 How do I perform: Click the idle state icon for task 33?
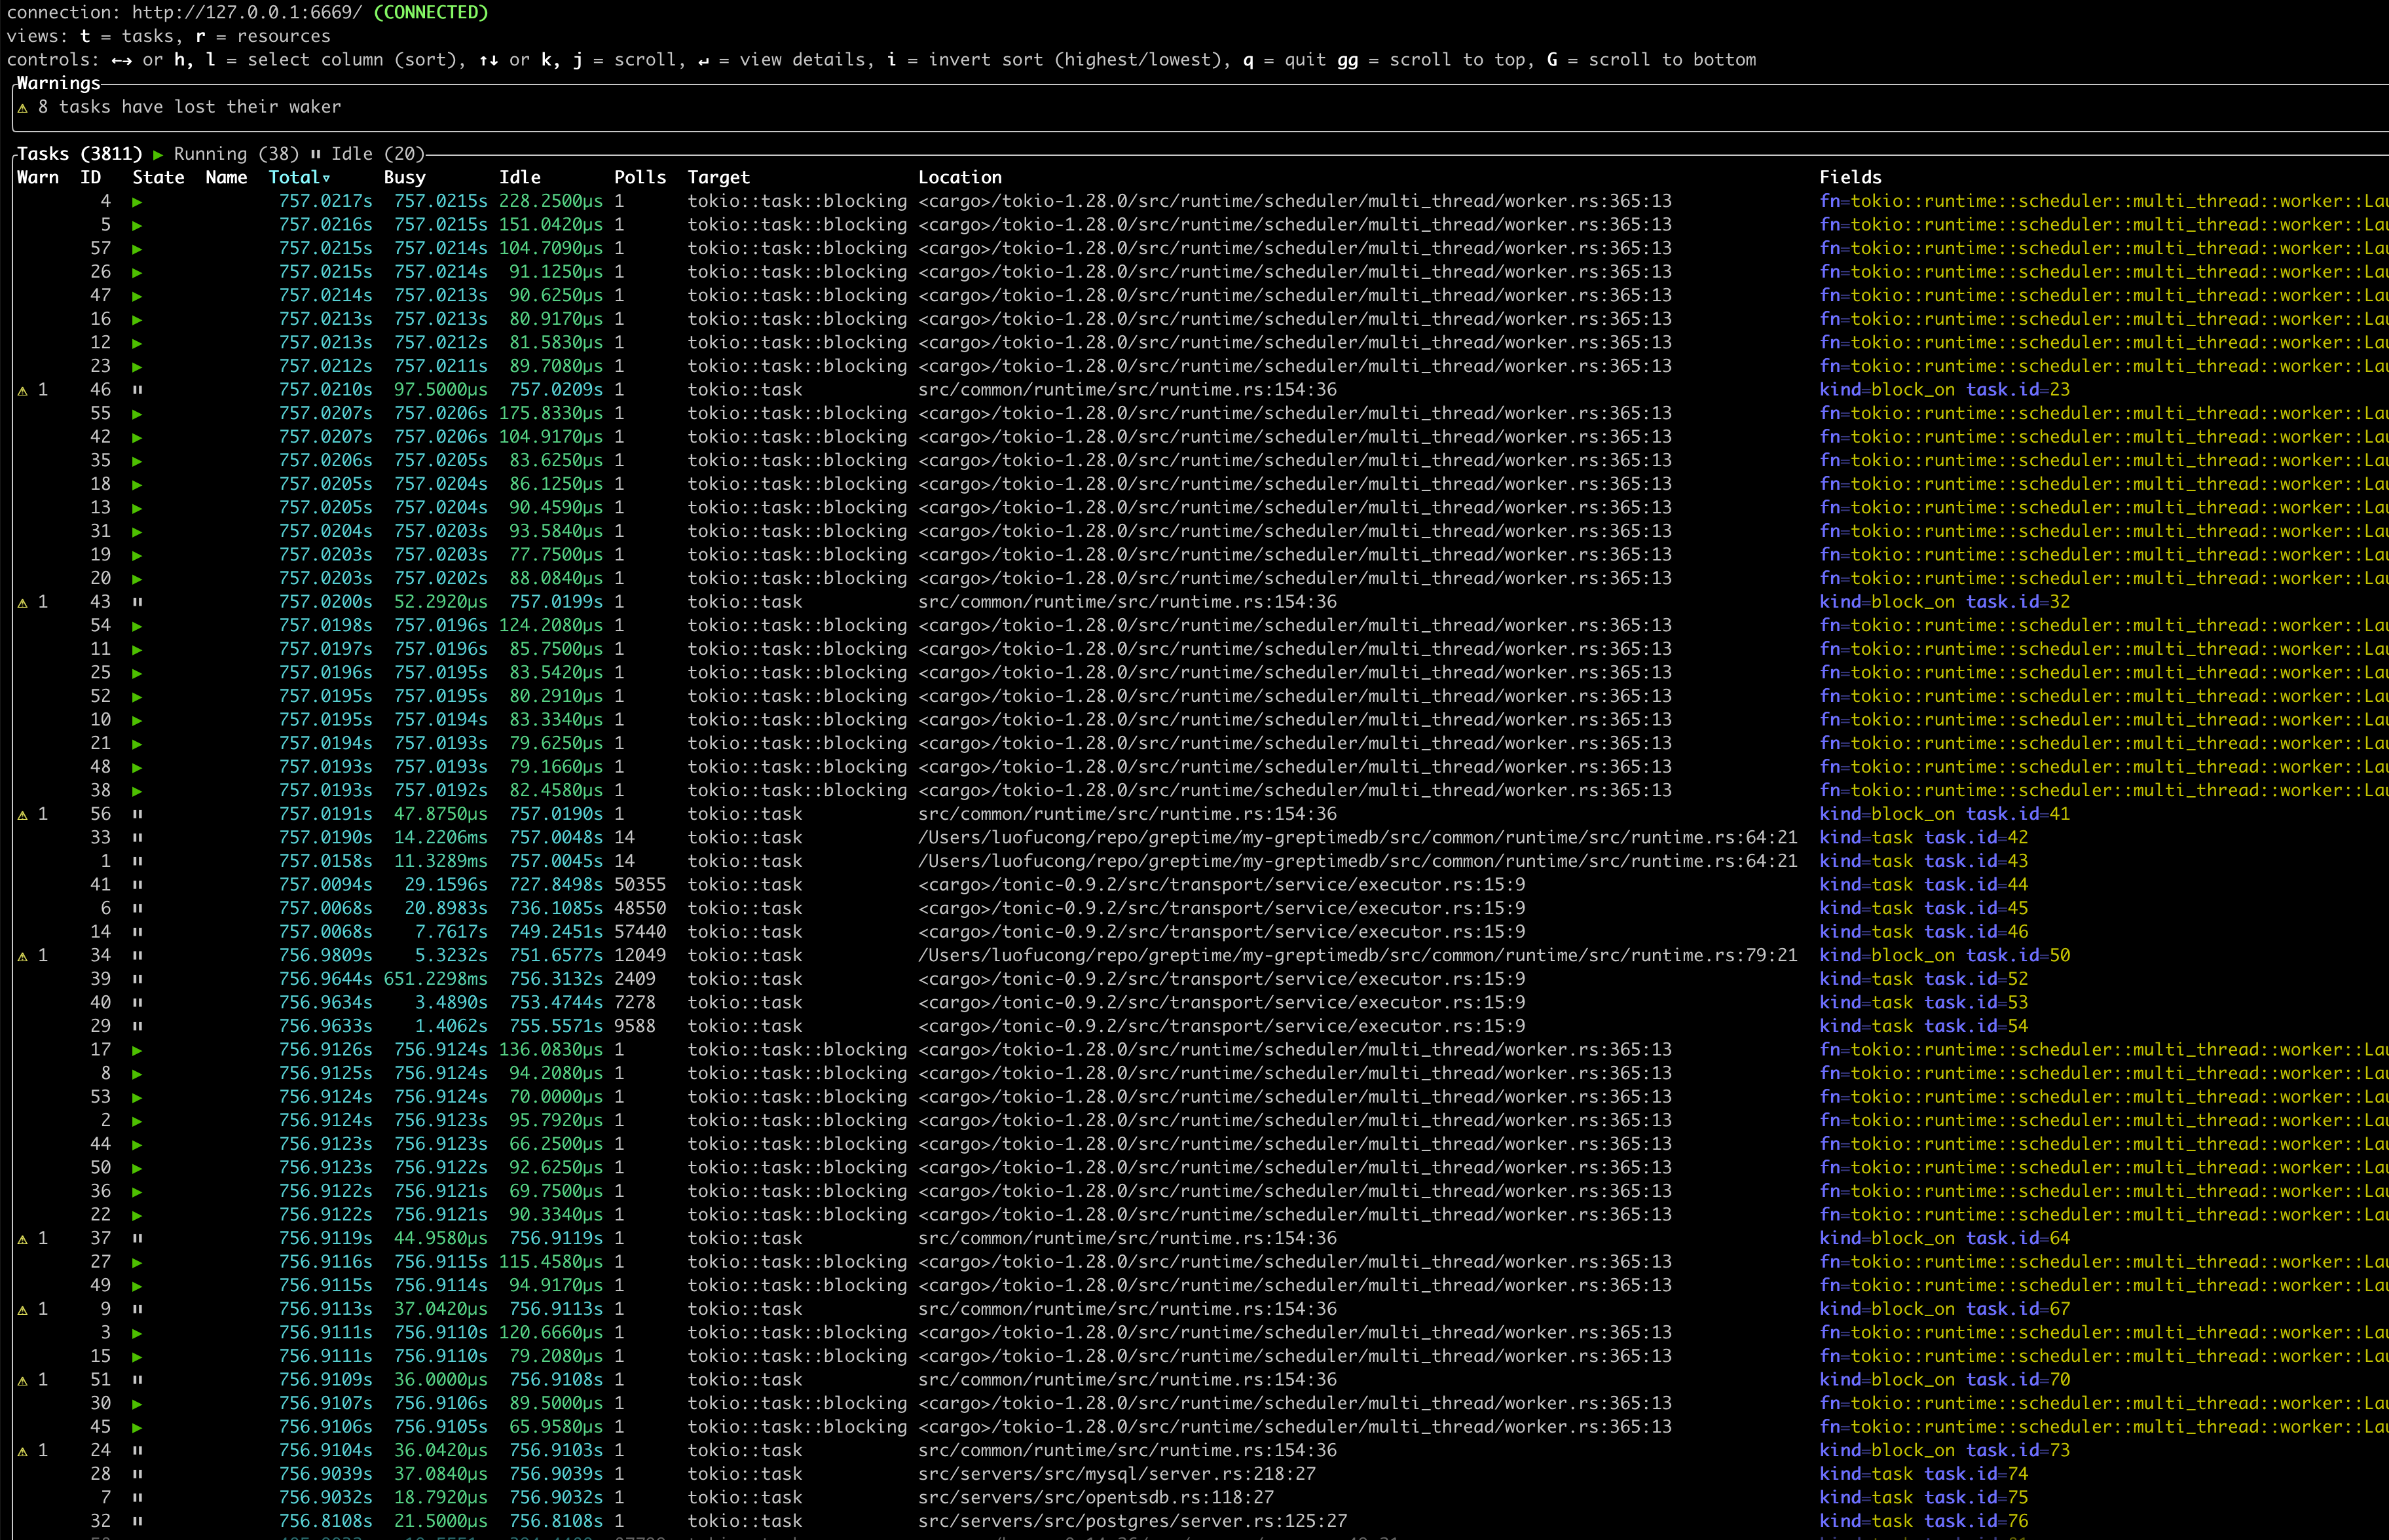pyautogui.click(x=137, y=837)
